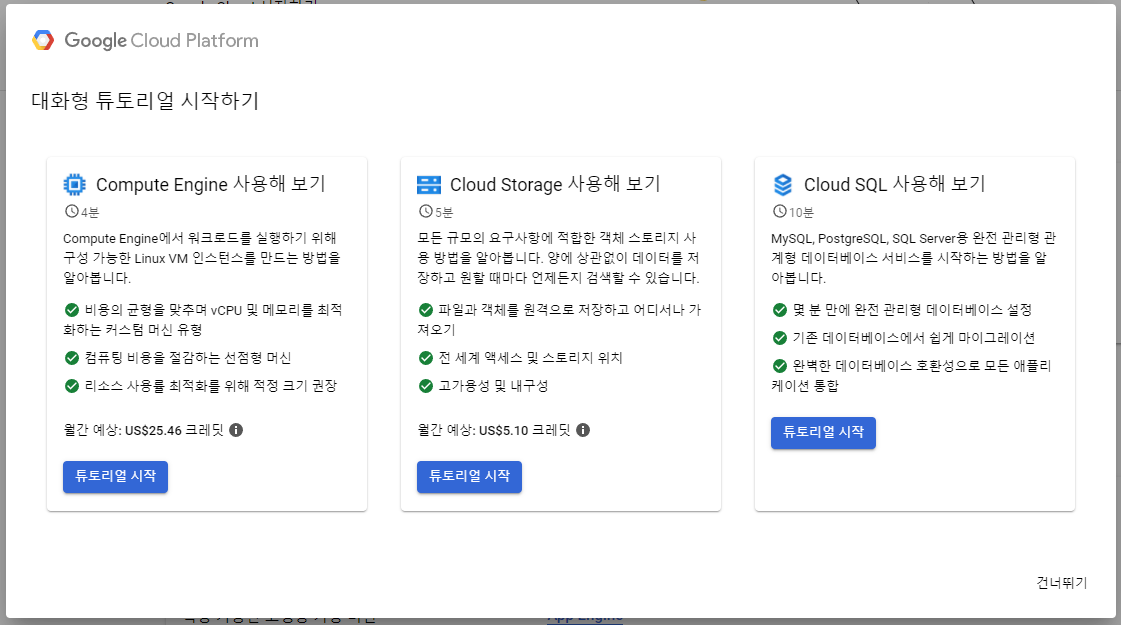
Task: Click checkmark icon for 데이터베이스 호환성 item
Action: [x=779, y=365]
